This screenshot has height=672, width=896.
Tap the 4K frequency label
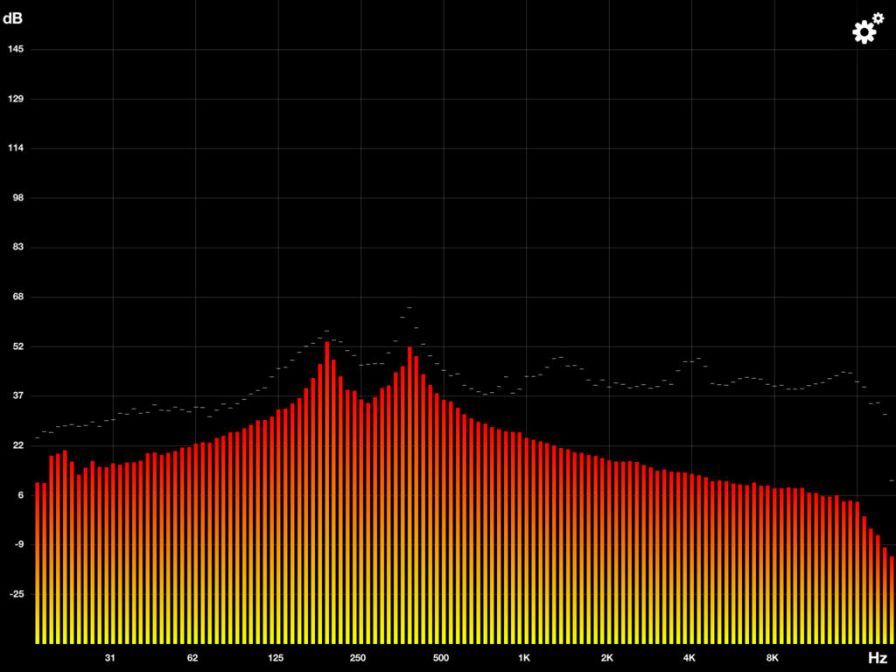tap(689, 658)
